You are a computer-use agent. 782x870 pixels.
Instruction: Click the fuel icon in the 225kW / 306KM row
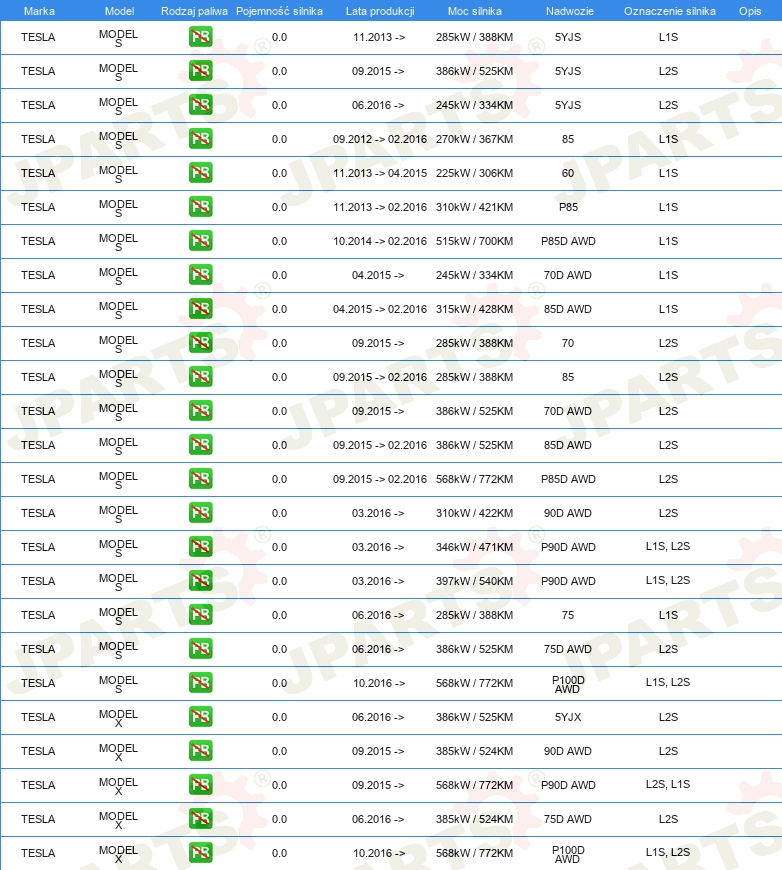(200, 173)
